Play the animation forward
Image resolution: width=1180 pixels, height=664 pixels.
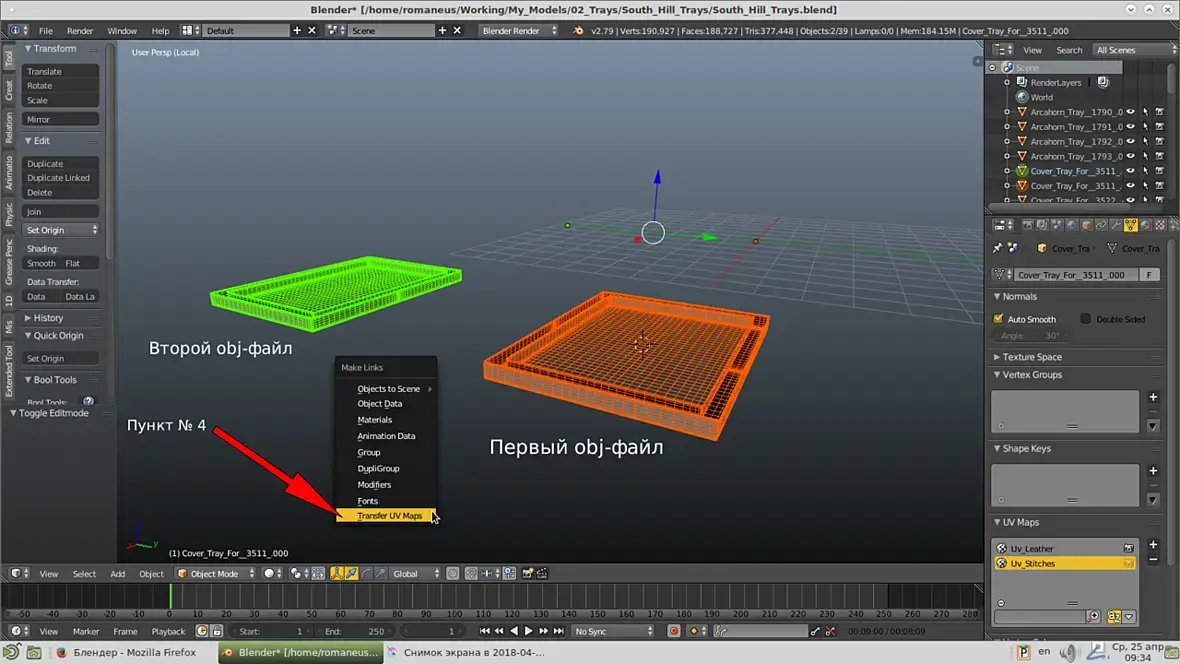528,631
